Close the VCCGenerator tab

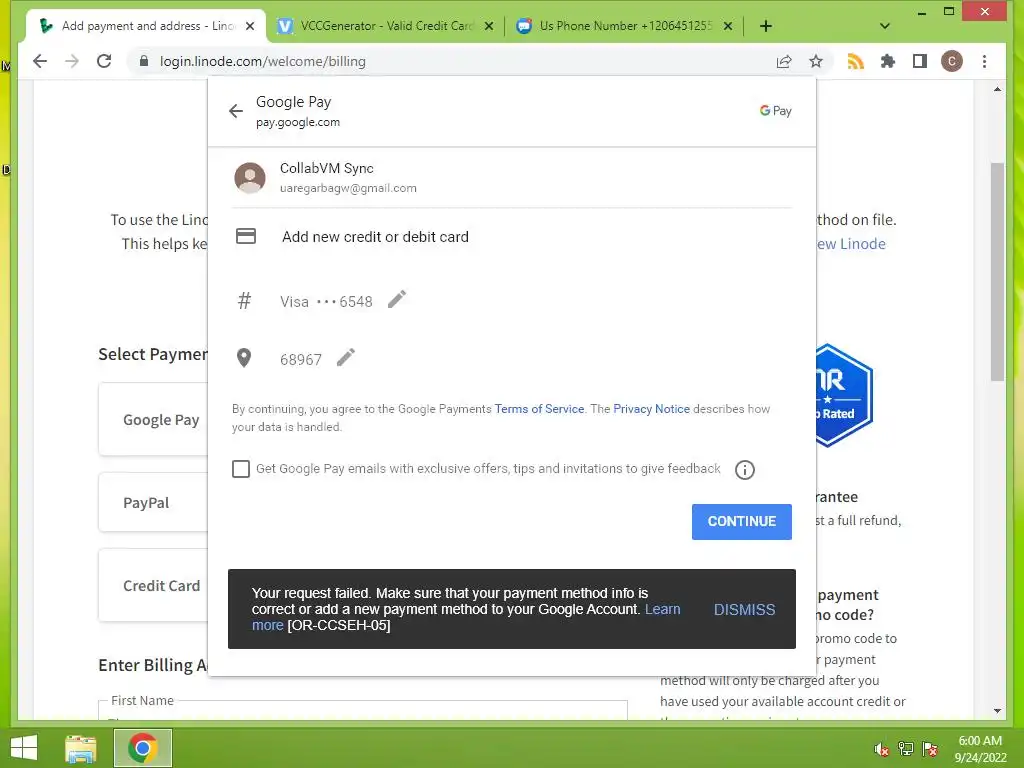[488, 26]
